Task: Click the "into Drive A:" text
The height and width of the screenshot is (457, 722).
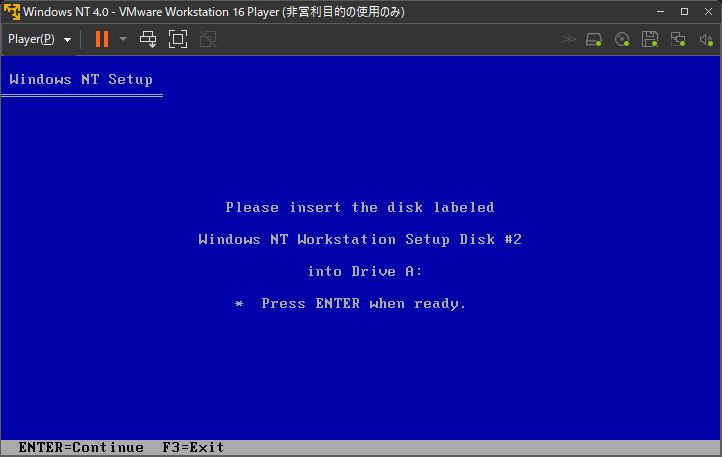Action: (365, 271)
